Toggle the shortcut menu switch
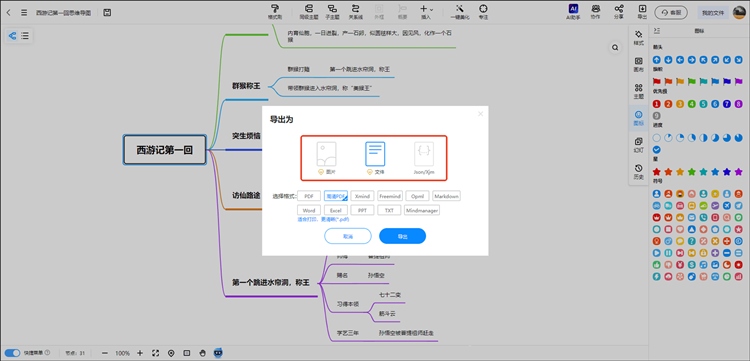Viewport: 750px width, 361px height. (12, 353)
